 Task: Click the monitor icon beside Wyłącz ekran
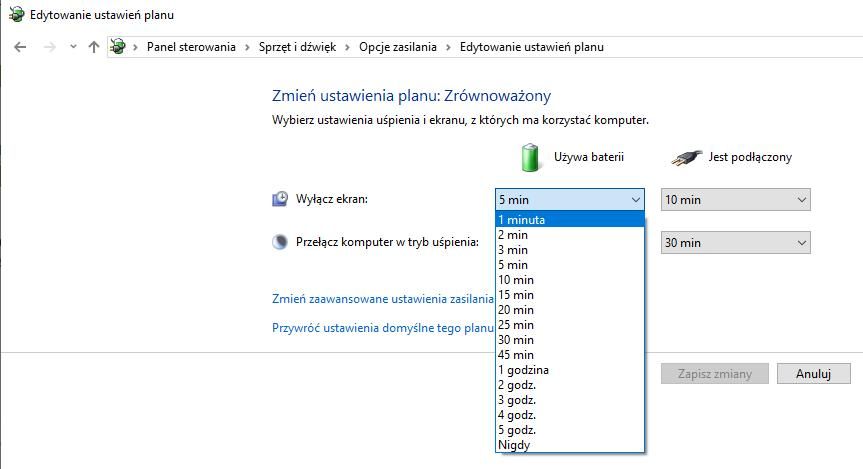pos(280,199)
